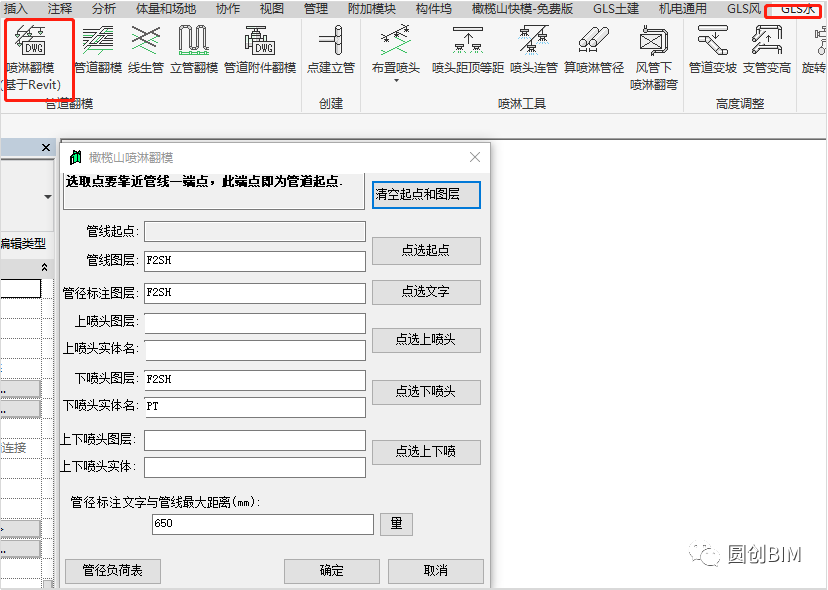Switch to the 注释 ribbon tab

60,8
